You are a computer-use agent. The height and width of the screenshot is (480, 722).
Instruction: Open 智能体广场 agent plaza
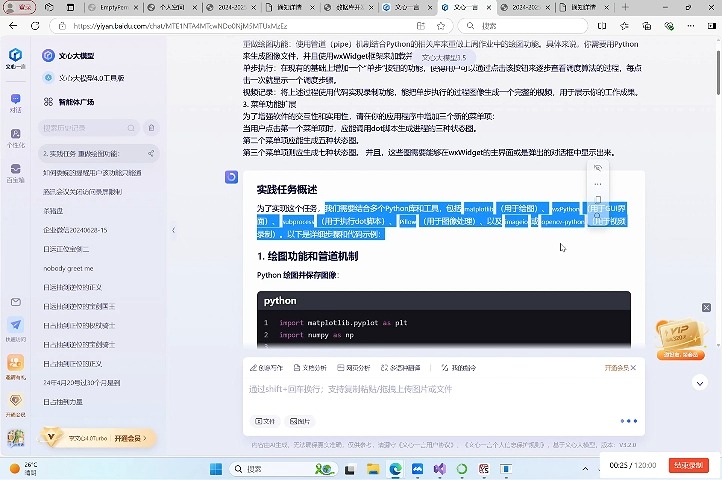point(76,102)
